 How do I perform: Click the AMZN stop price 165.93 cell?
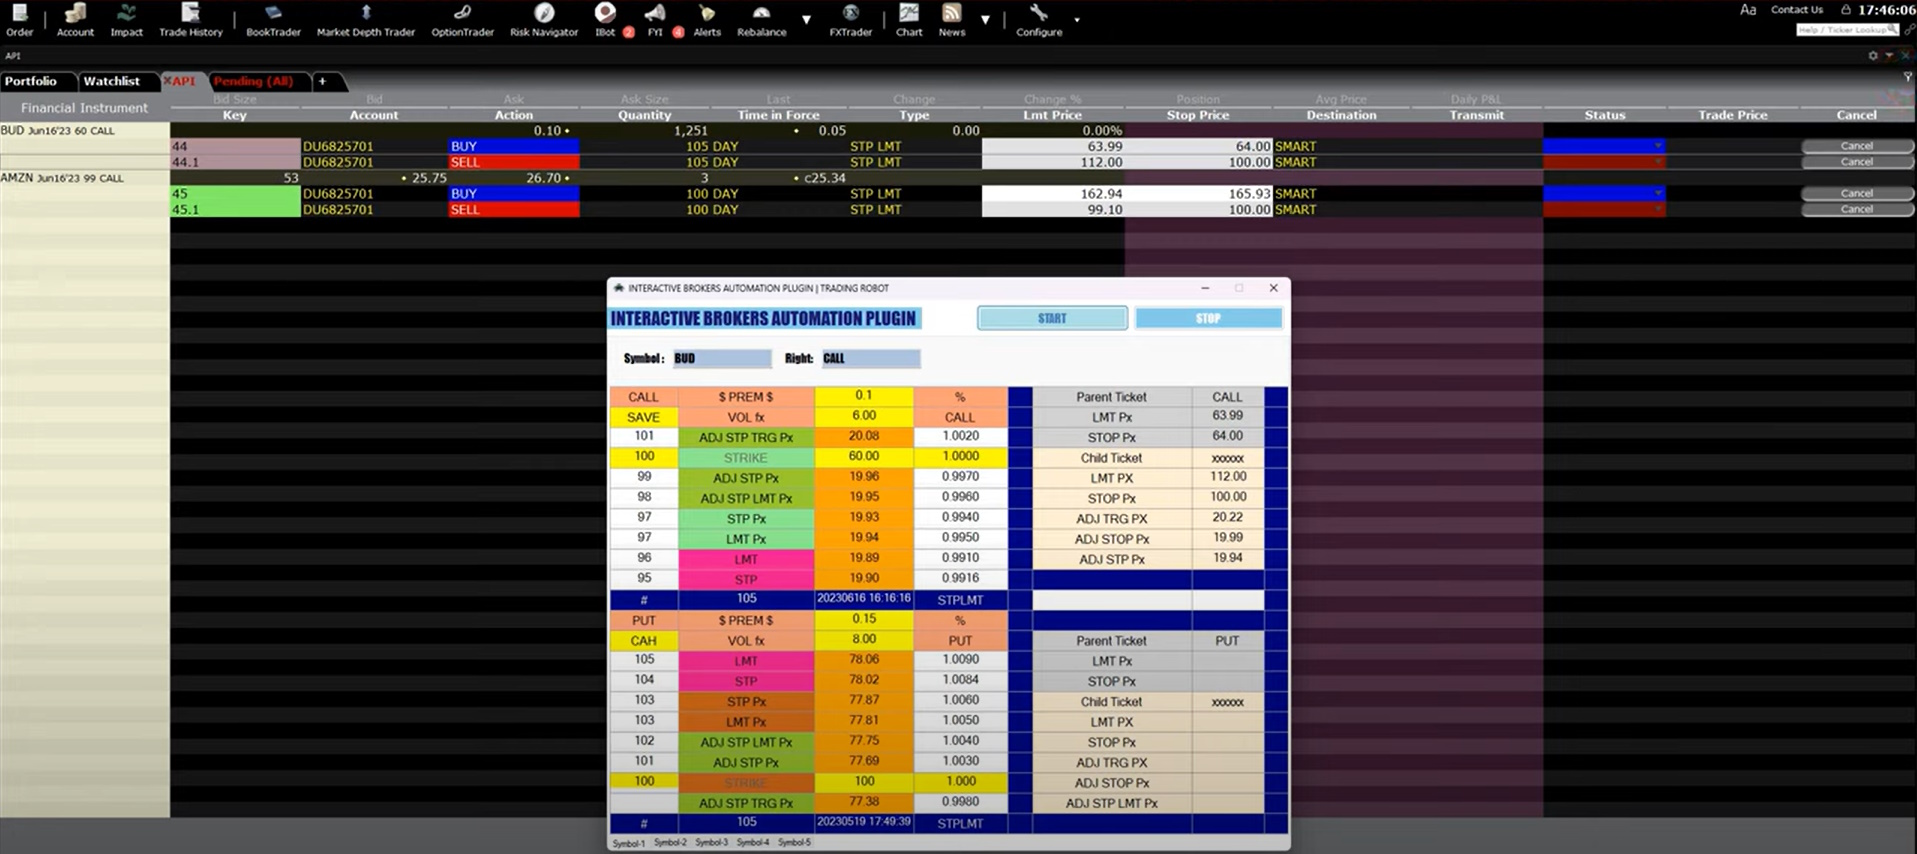(1198, 193)
